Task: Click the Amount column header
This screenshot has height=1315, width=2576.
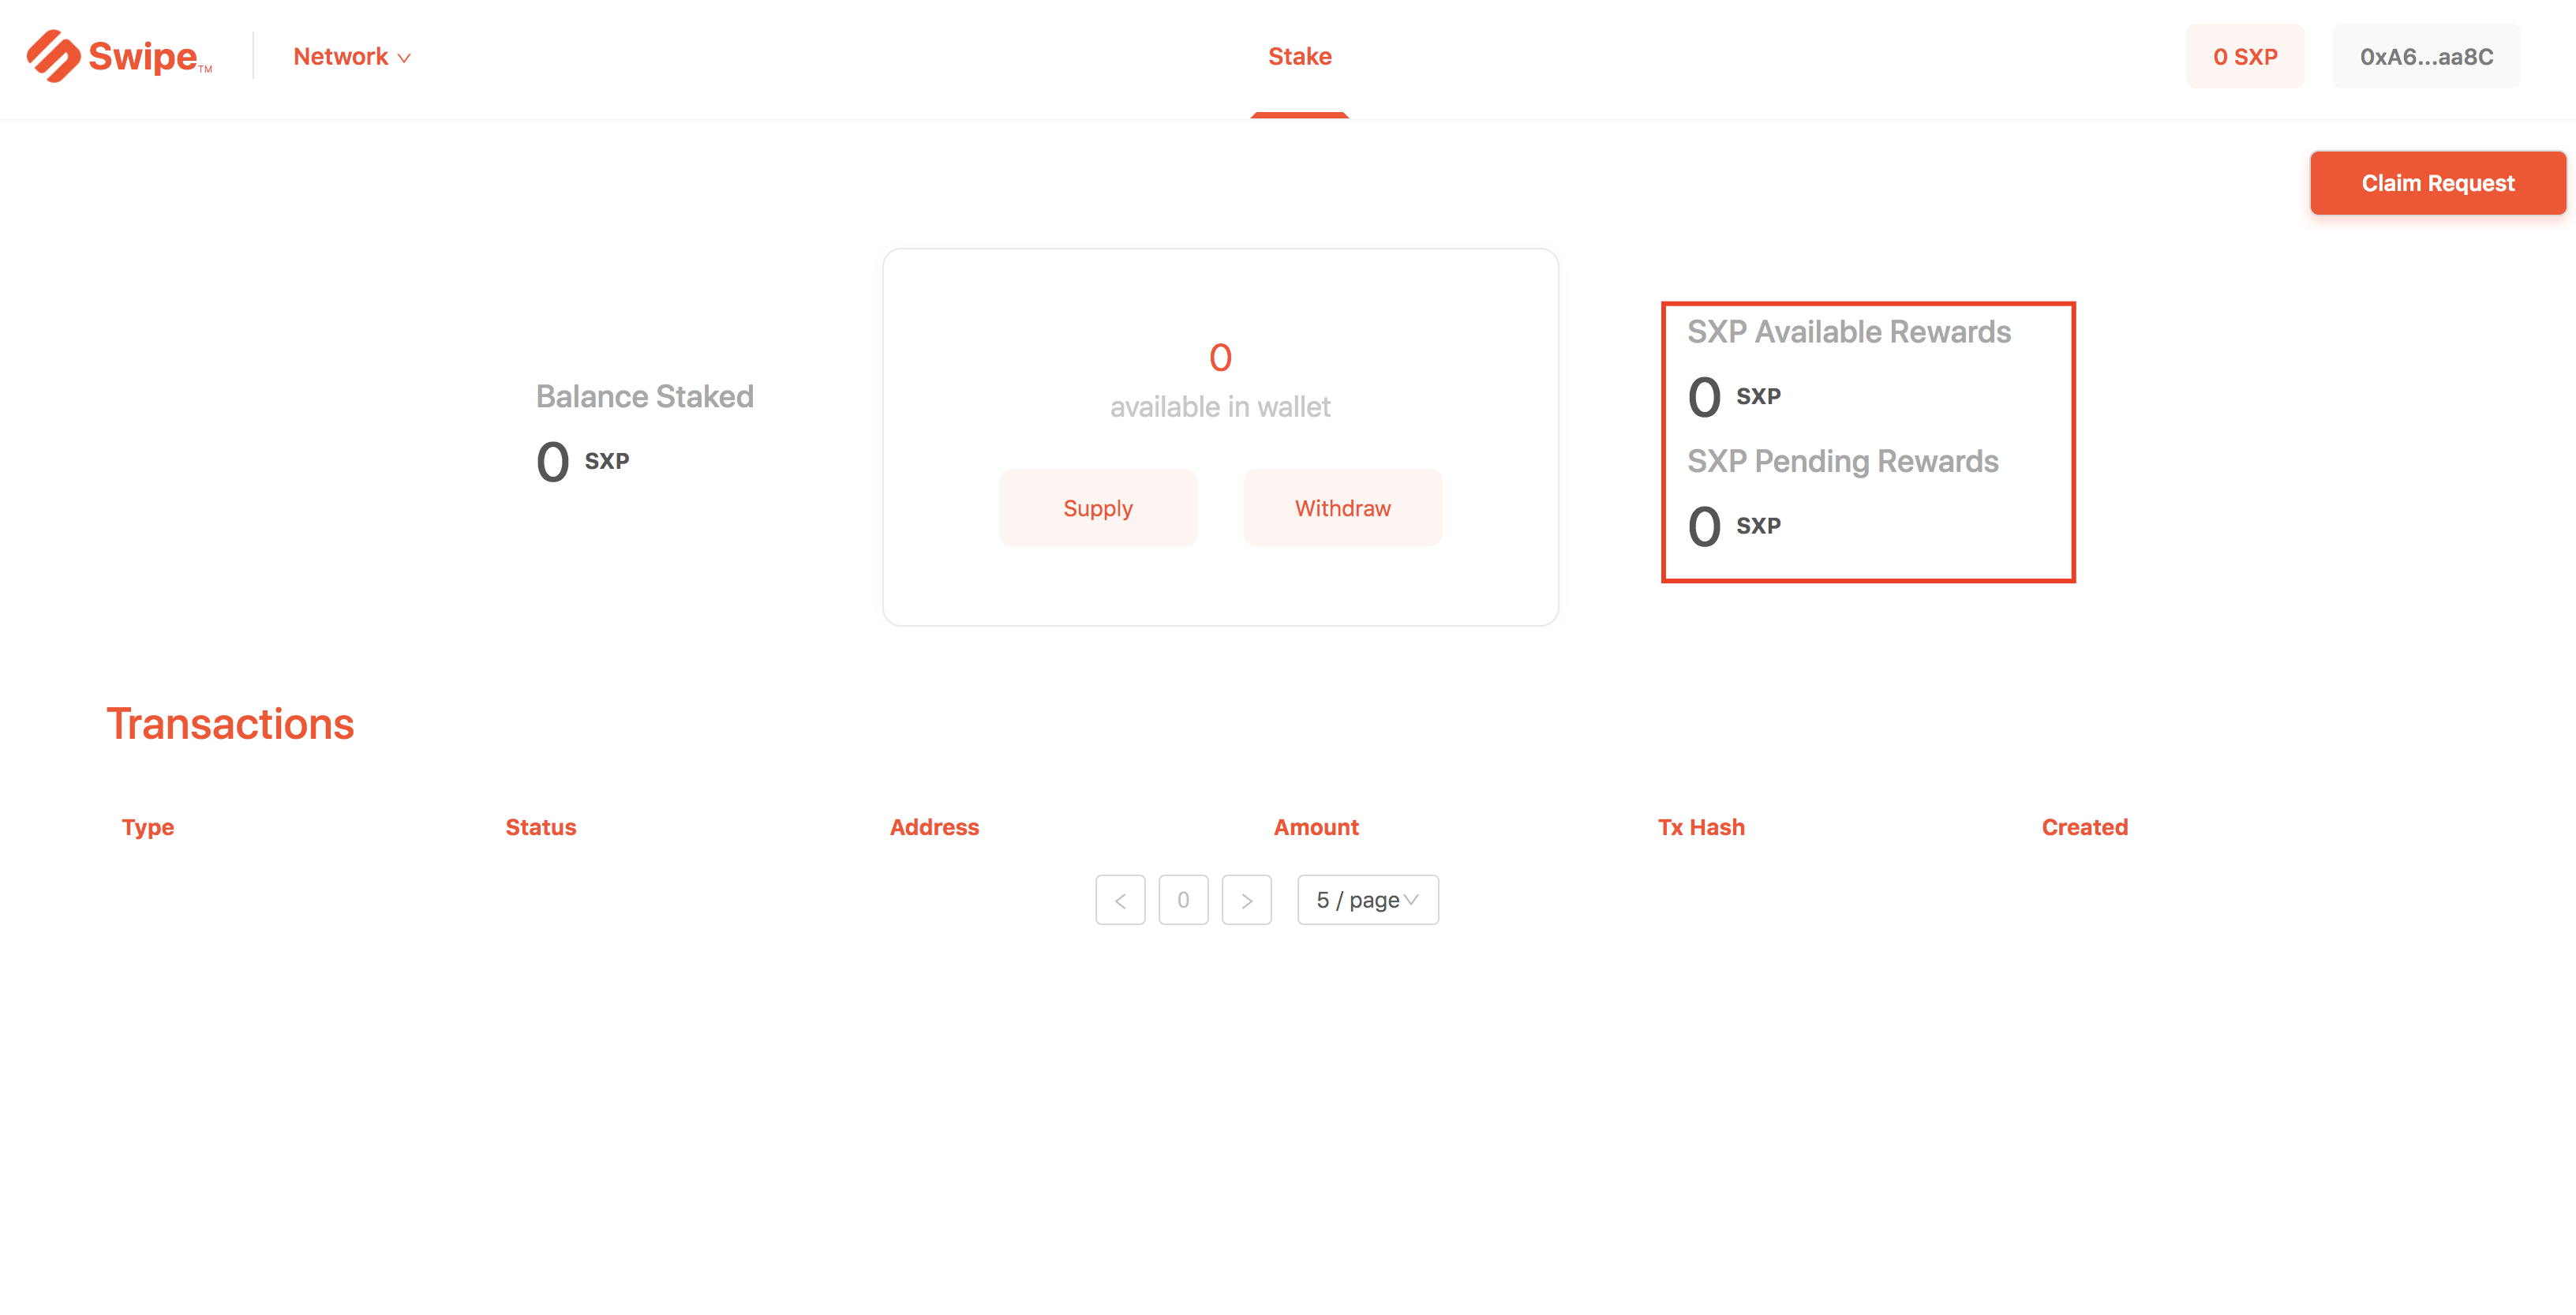Action: (x=1316, y=827)
